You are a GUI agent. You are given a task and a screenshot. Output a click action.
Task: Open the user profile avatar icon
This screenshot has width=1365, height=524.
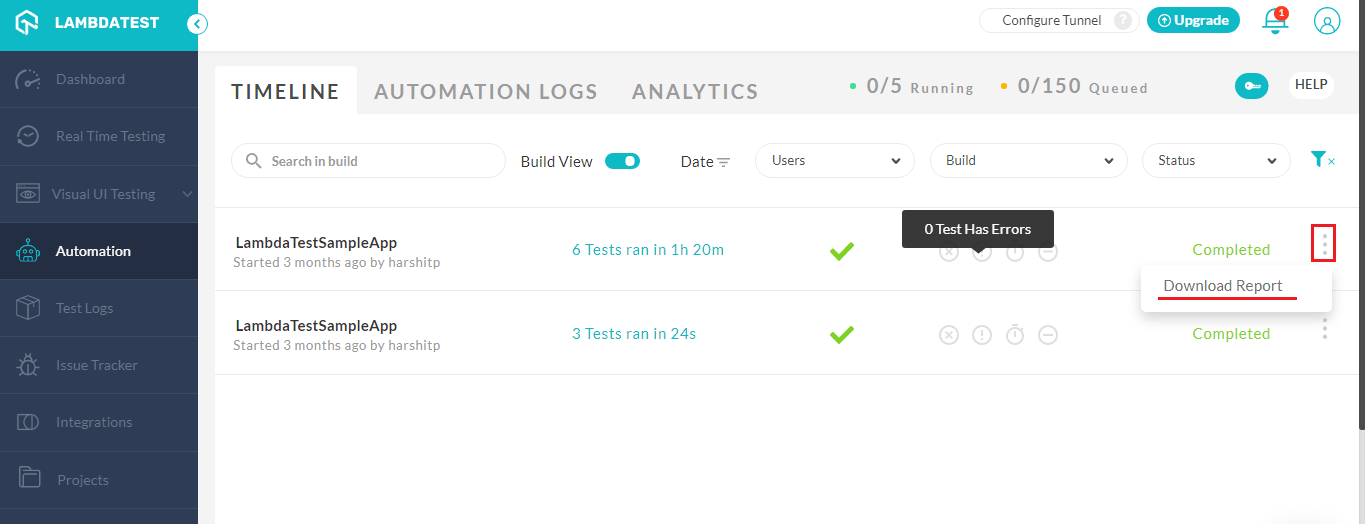pyautogui.click(x=1326, y=21)
